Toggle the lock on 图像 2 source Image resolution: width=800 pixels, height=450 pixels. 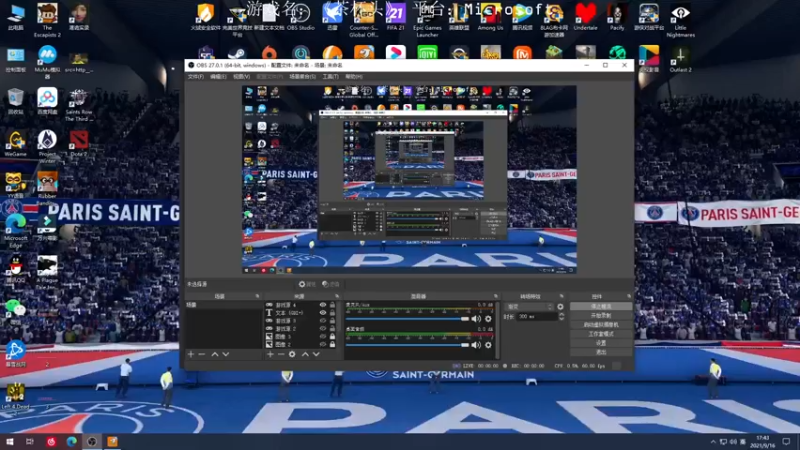tap(333, 344)
